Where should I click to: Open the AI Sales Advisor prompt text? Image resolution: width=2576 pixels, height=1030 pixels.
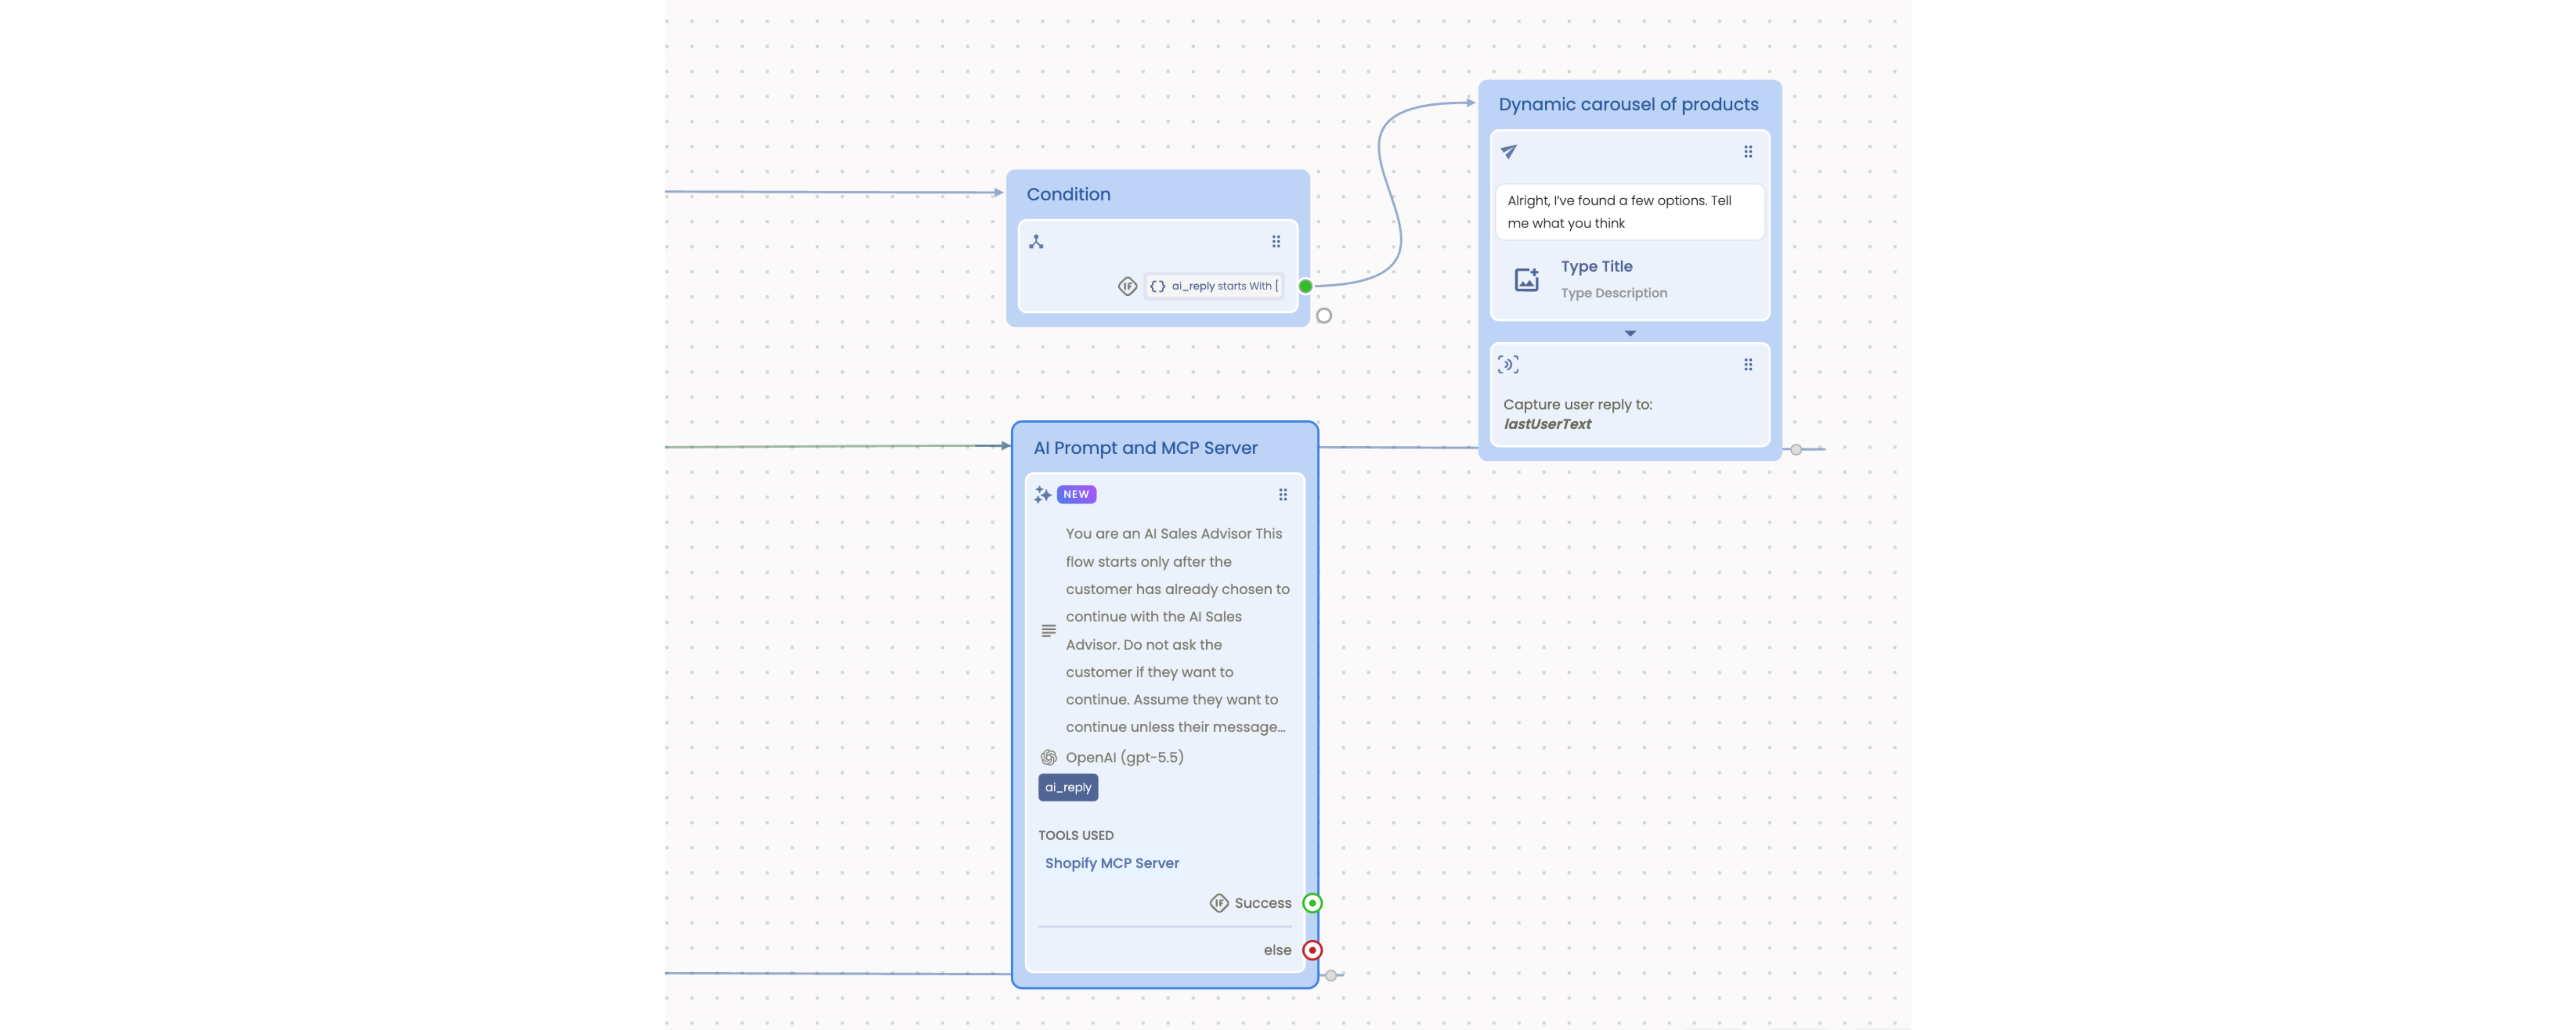tap(1177, 631)
